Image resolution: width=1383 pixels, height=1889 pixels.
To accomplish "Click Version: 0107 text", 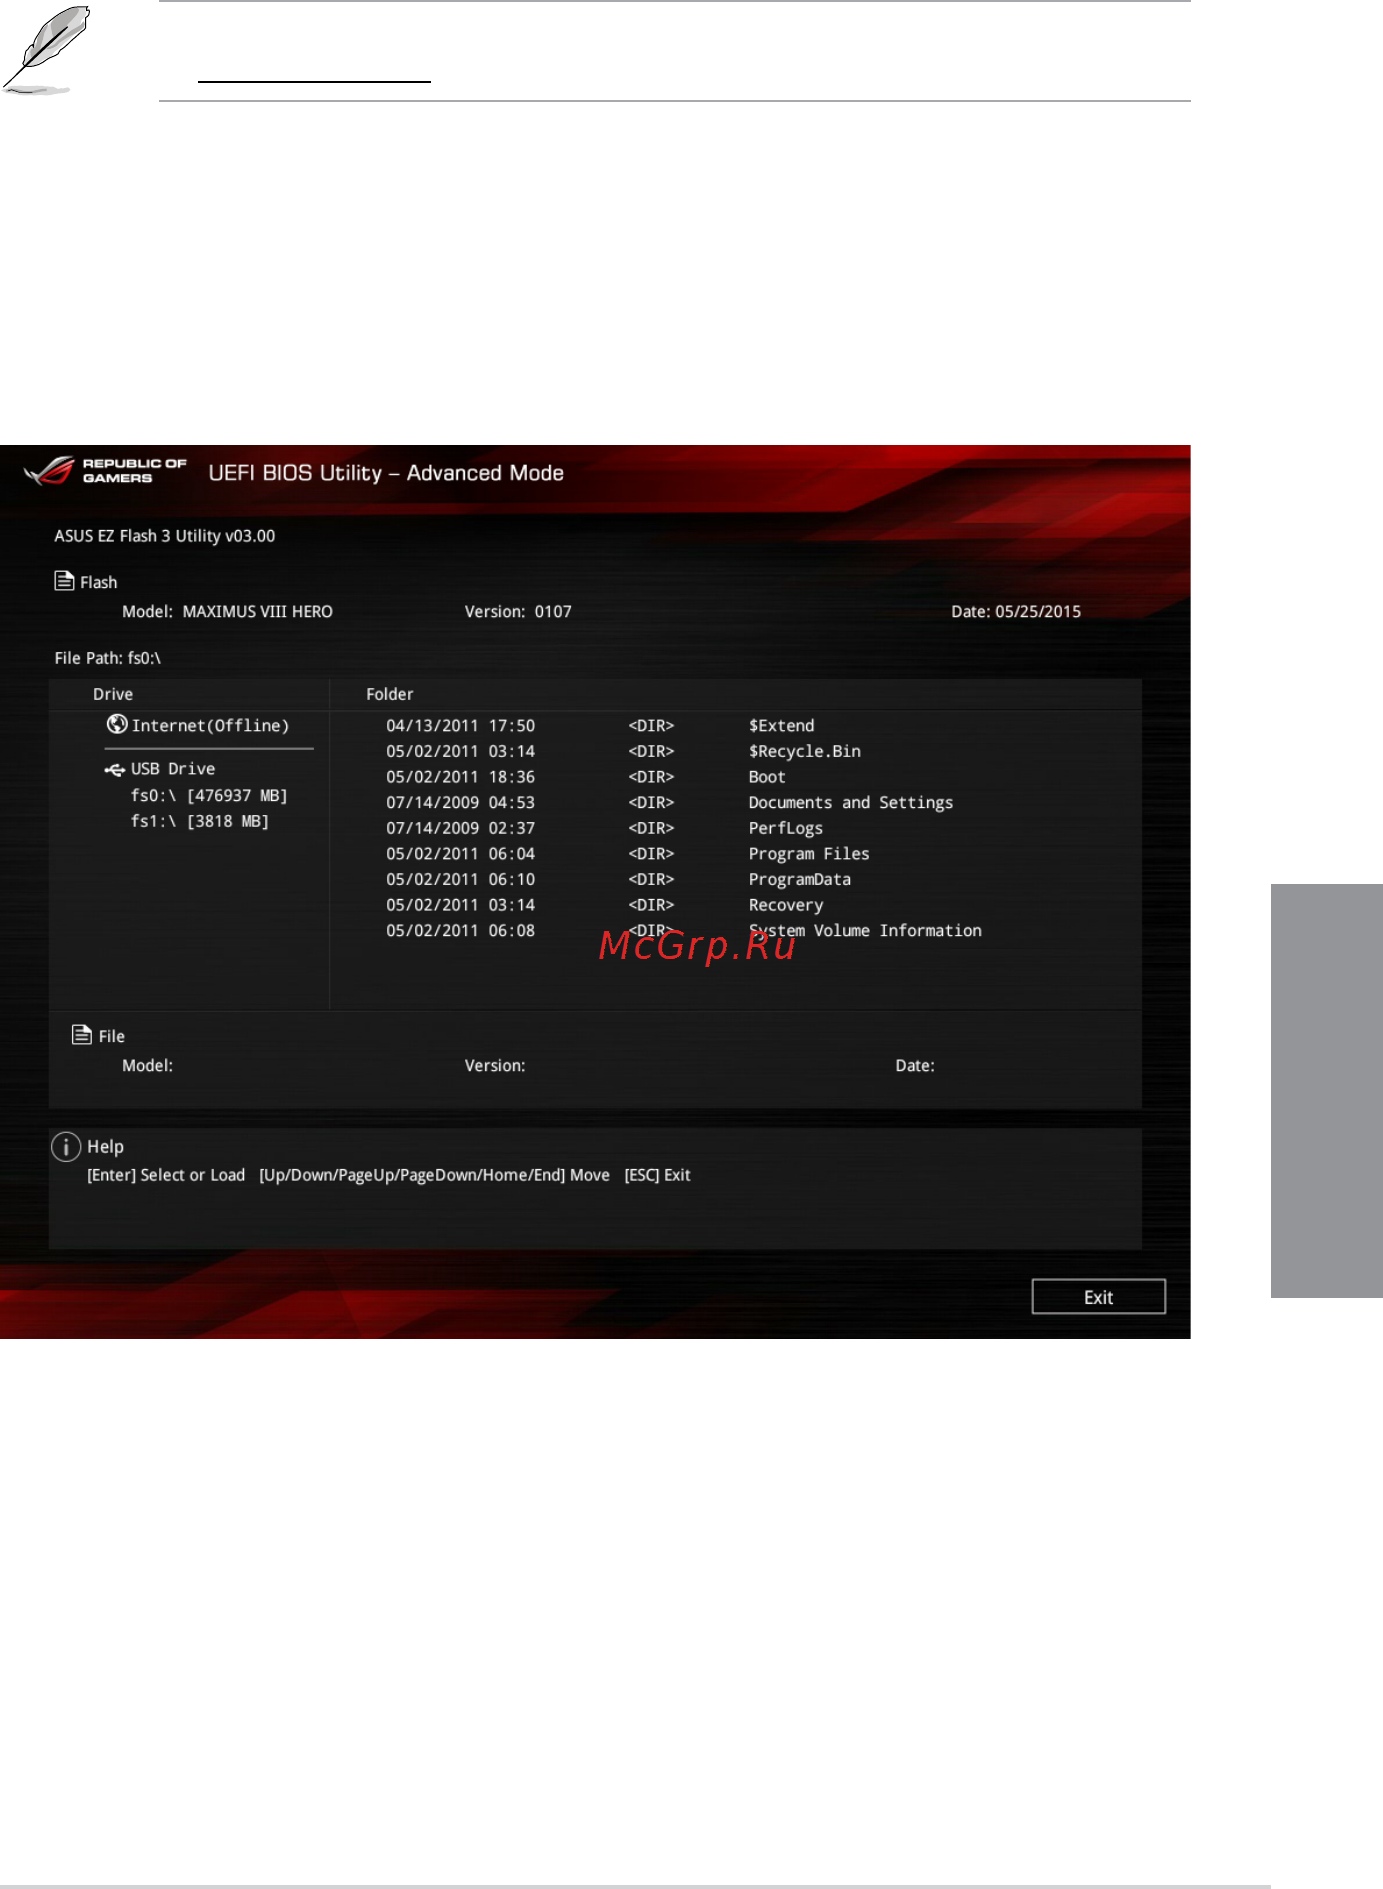I will [x=518, y=611].
